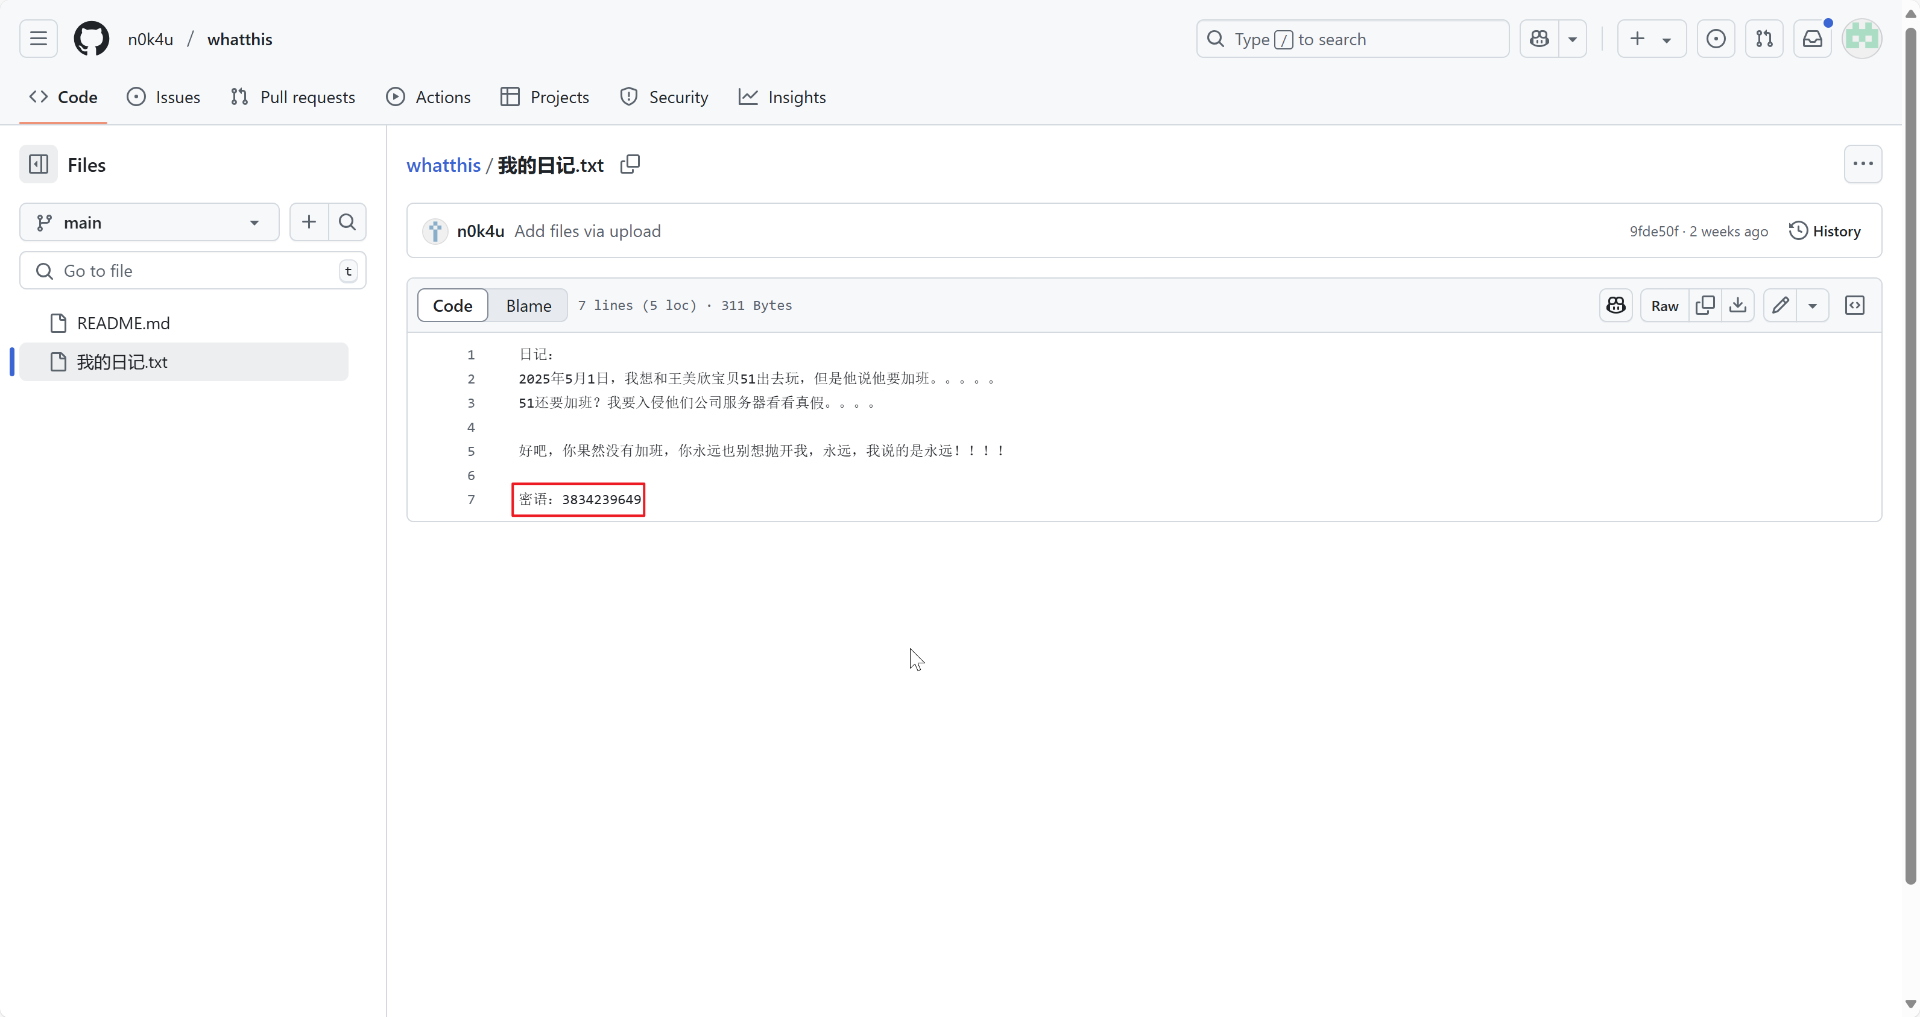
Task: Click line number 3 in the file
Action: [x=471, y=403]
